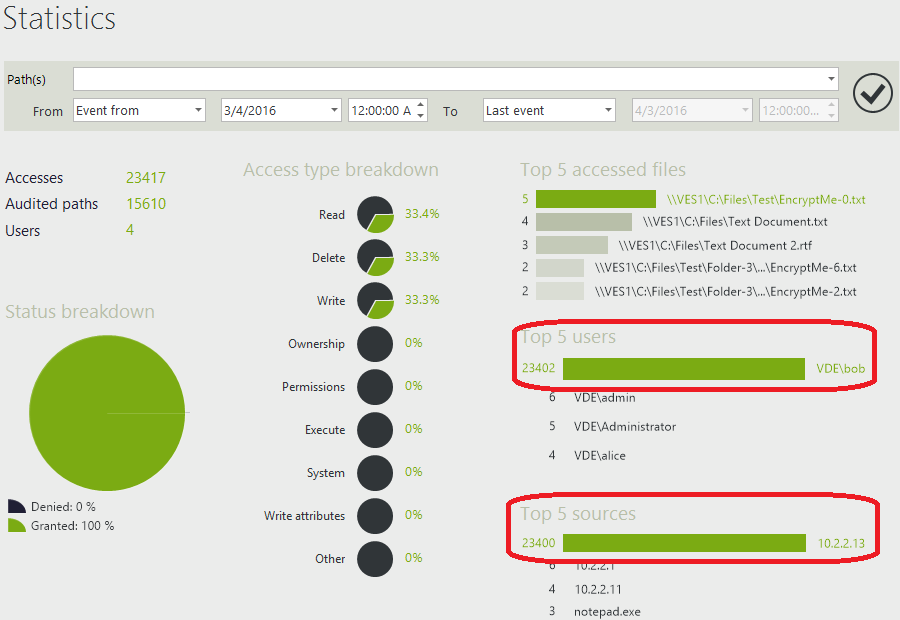The image size is (900, 620).
Task: Click the green Status breakdown pie chart
Action: [107, 413]
